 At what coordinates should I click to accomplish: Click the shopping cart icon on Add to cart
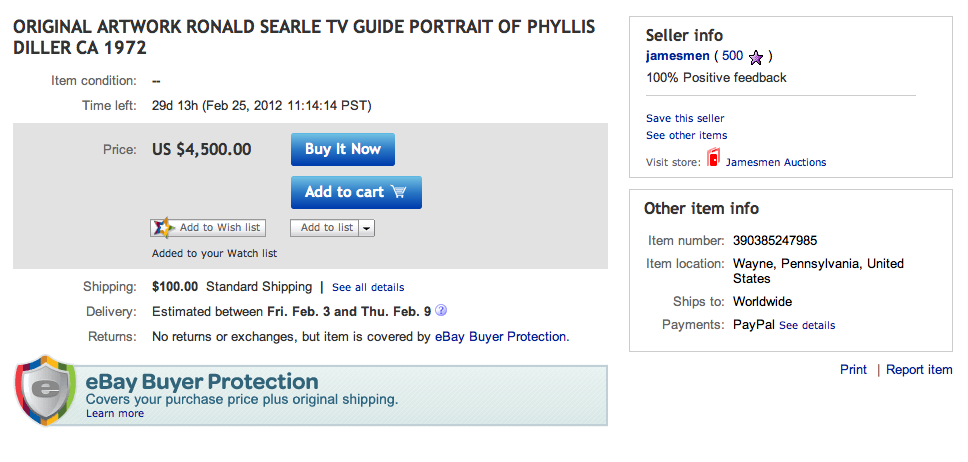coord(399,192)
